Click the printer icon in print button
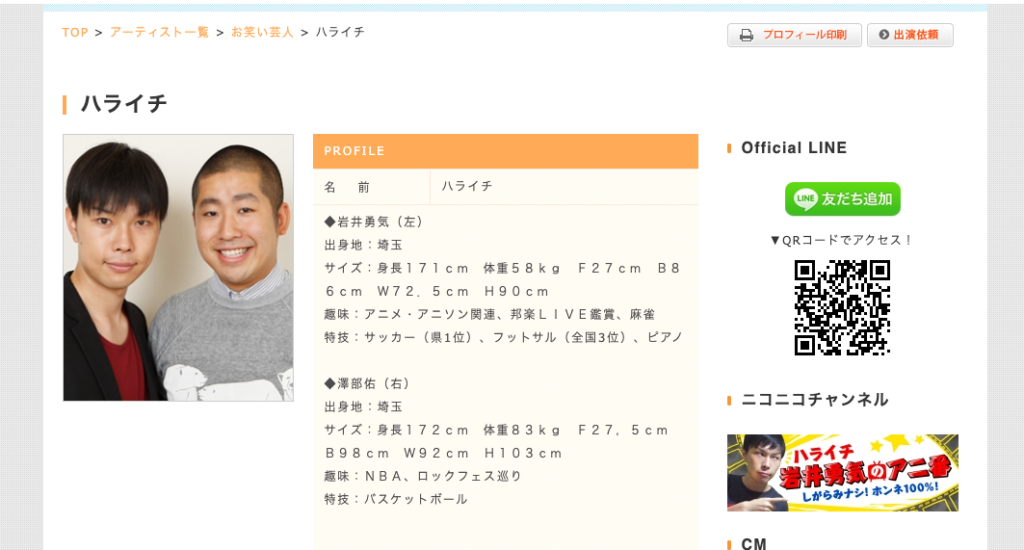The height and width of the screenshot is (550, 1024). (746, 35)
